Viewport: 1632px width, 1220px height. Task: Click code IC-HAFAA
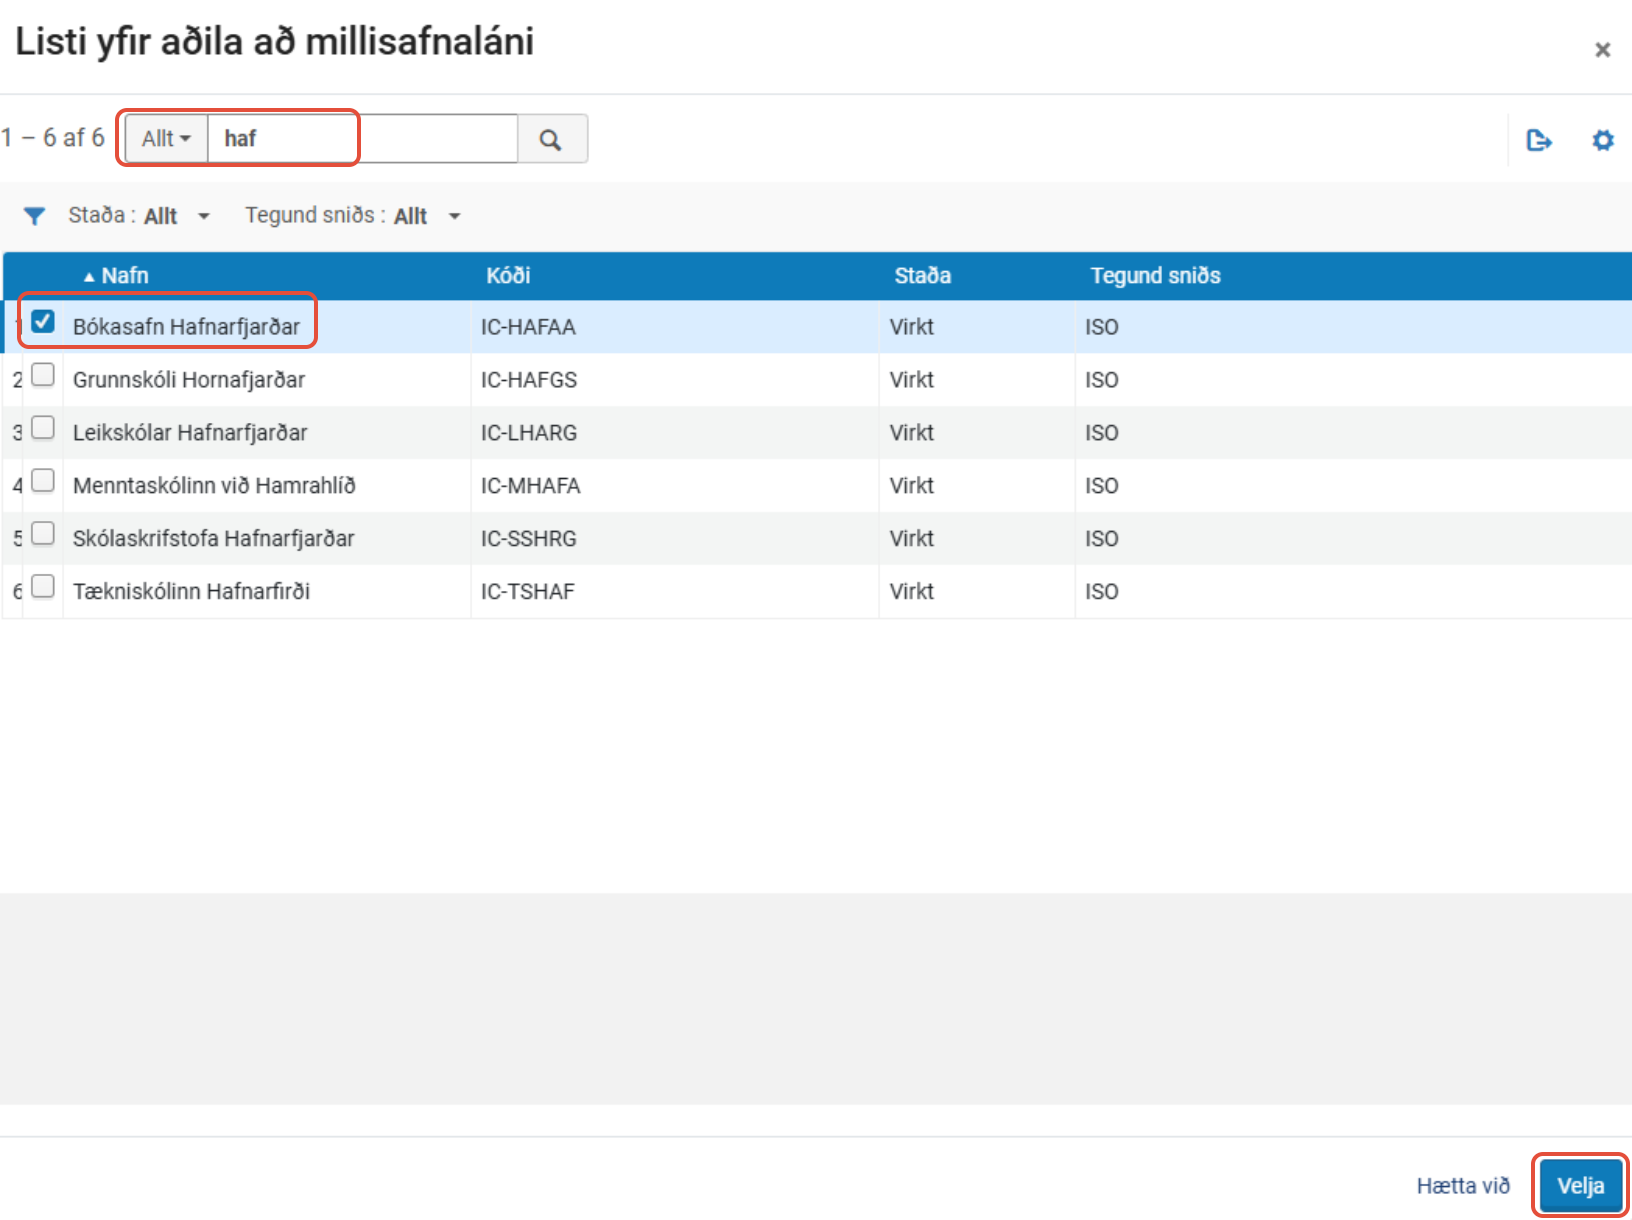(528, 327)
